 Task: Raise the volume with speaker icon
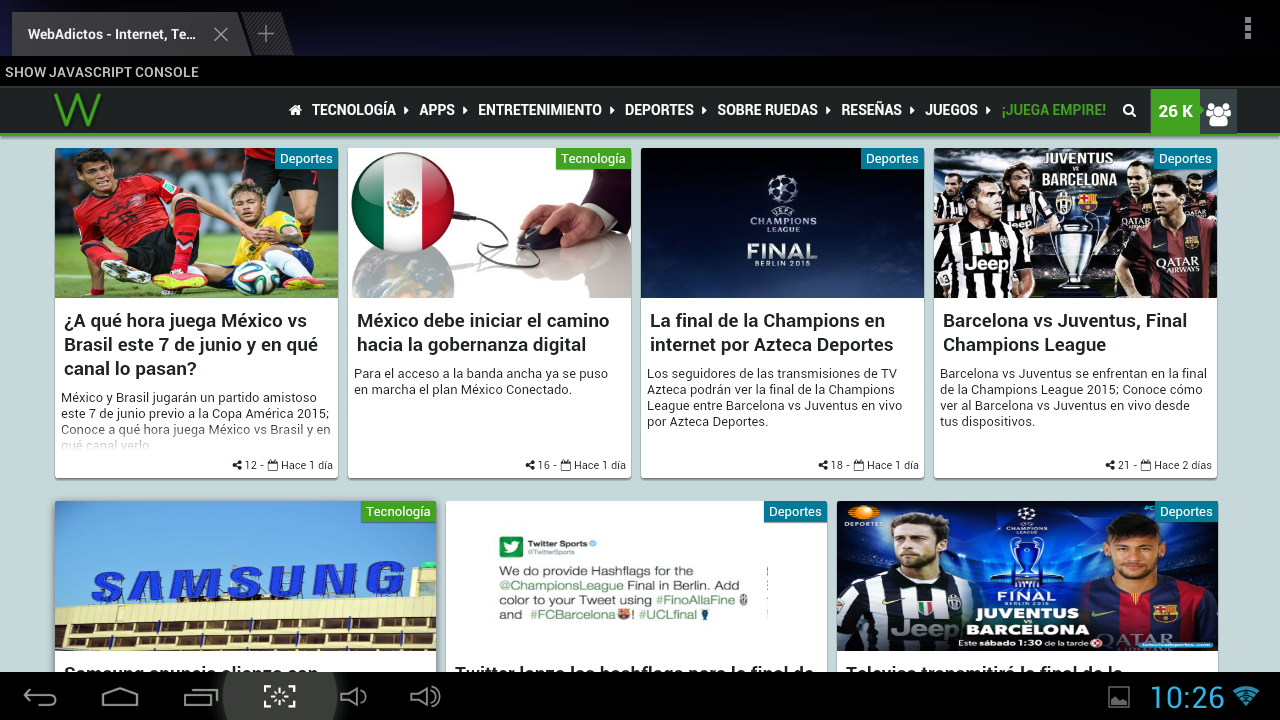point(425,697)
